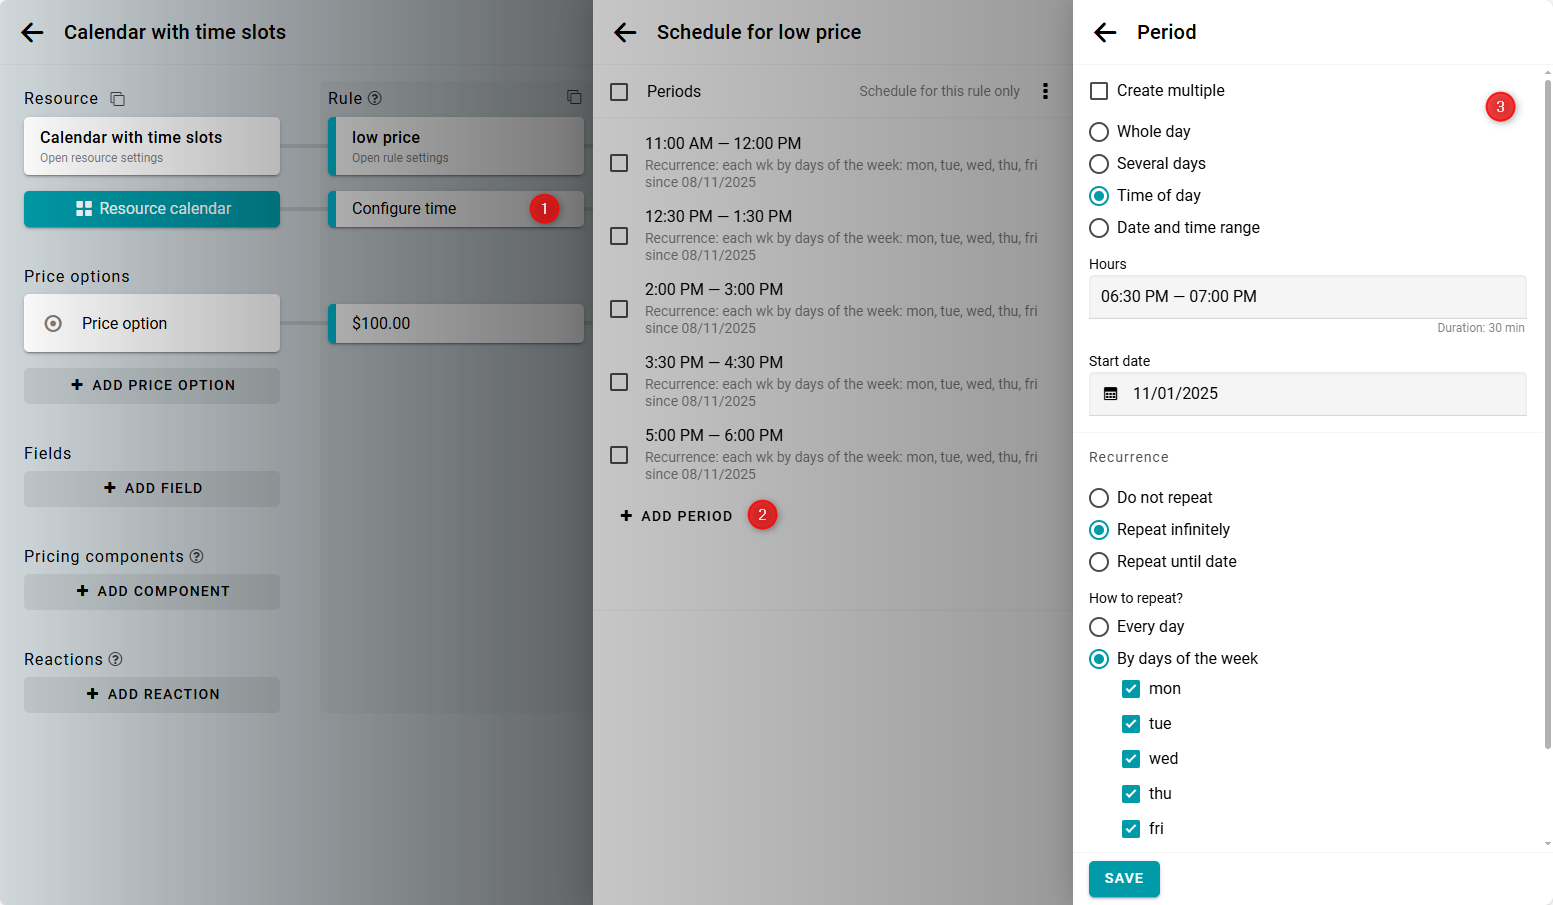Select the 2:00 PM — 3:00 PM period checkbox
This screenshot has width=1553, height=905.
tap(619, 309)
